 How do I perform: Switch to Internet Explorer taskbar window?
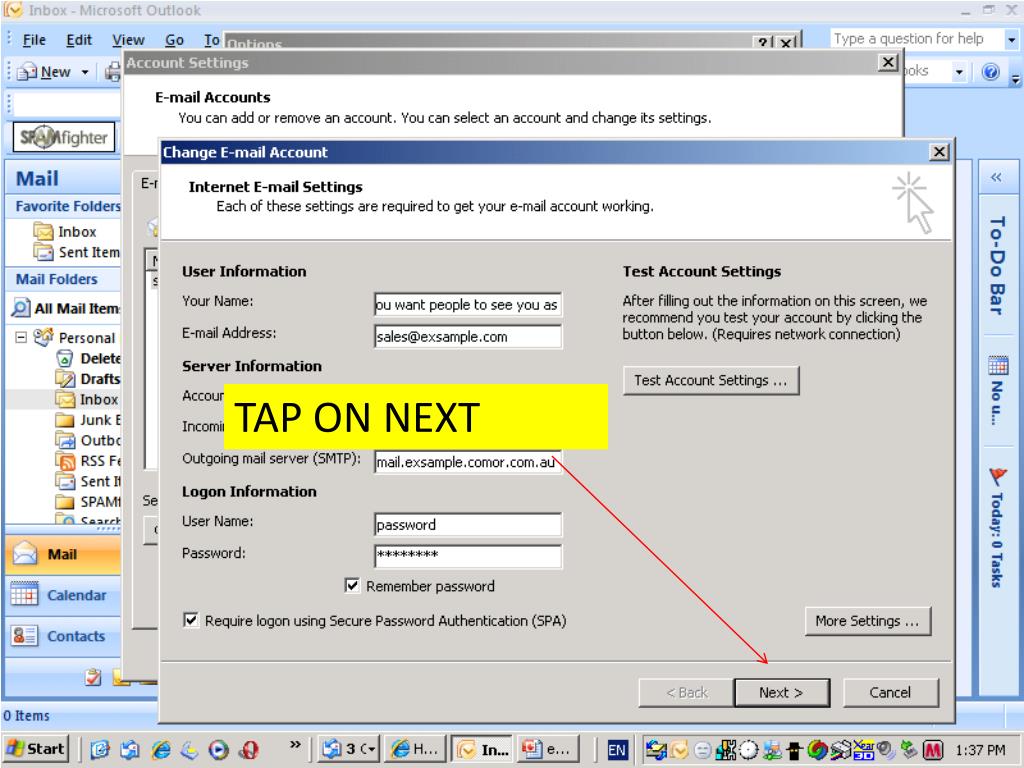point(415,749)
